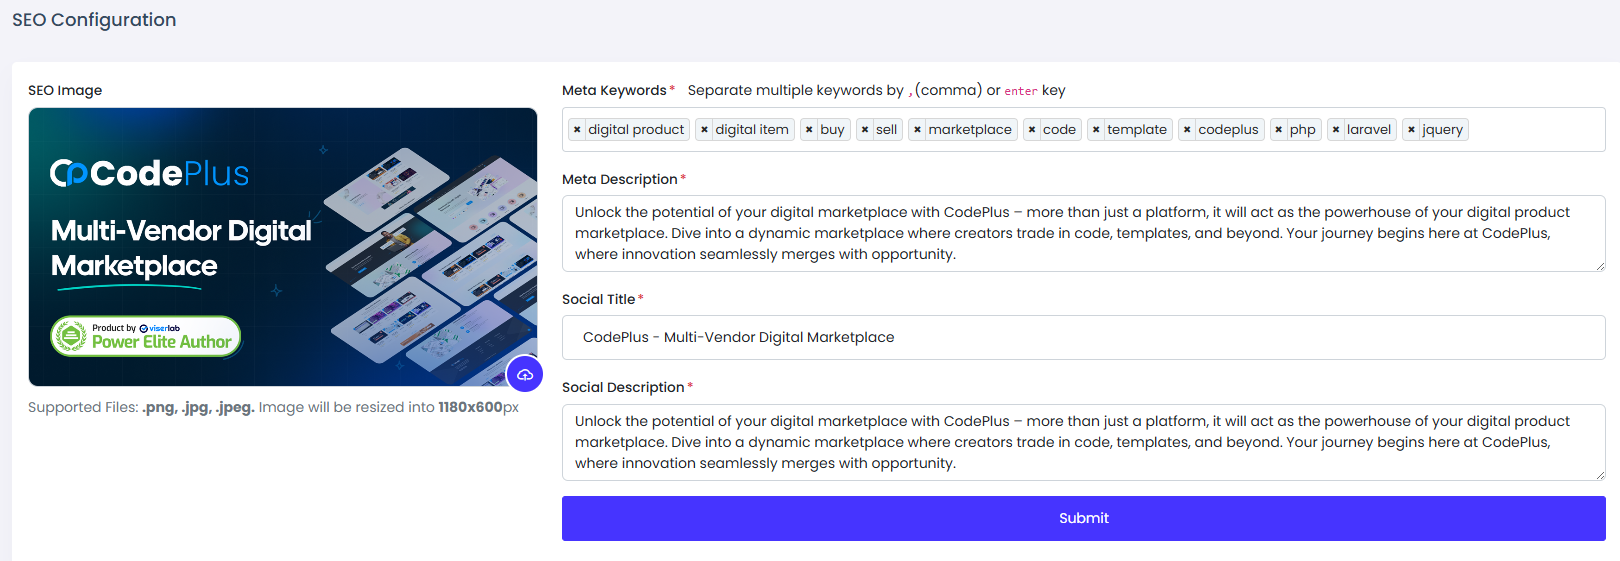Click inside the Meta Description textarea
Image resolution: width=1620 pixels, height=561 pixels.
(x=1084, y=233)
